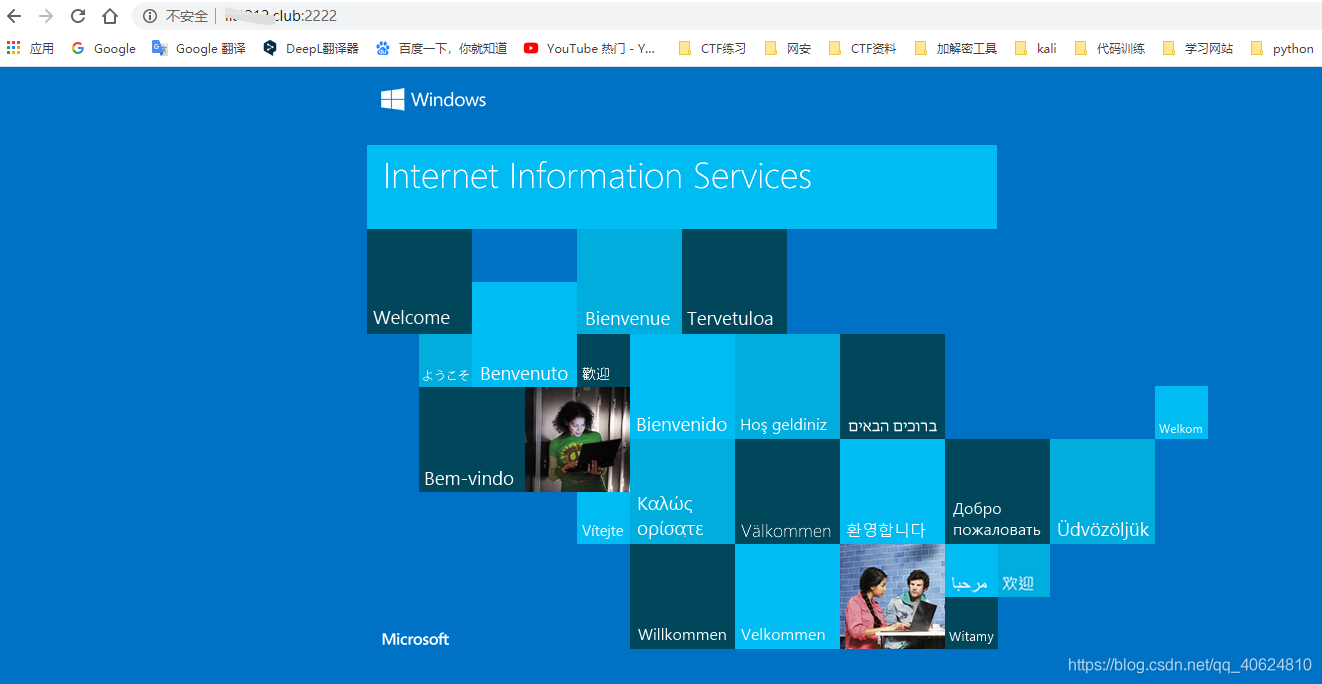Screen dimensions: 1322x684
Task: Click the 欢迎 tile
Action: coord(1024,570)
